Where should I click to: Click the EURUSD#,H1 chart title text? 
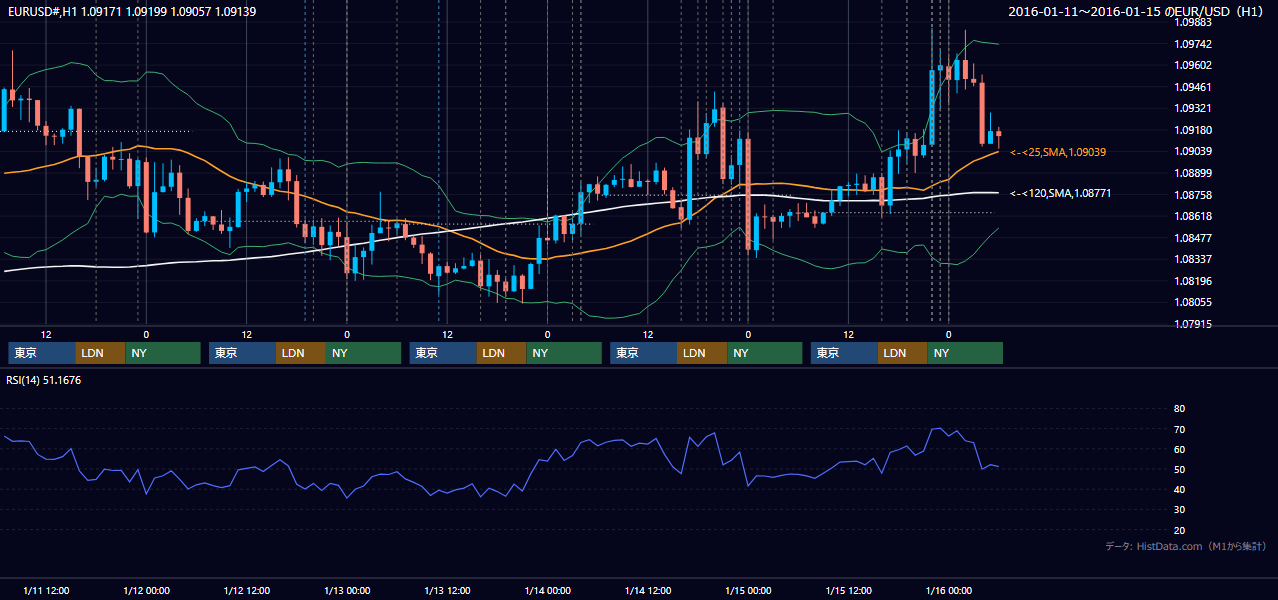tap(131, 11)
